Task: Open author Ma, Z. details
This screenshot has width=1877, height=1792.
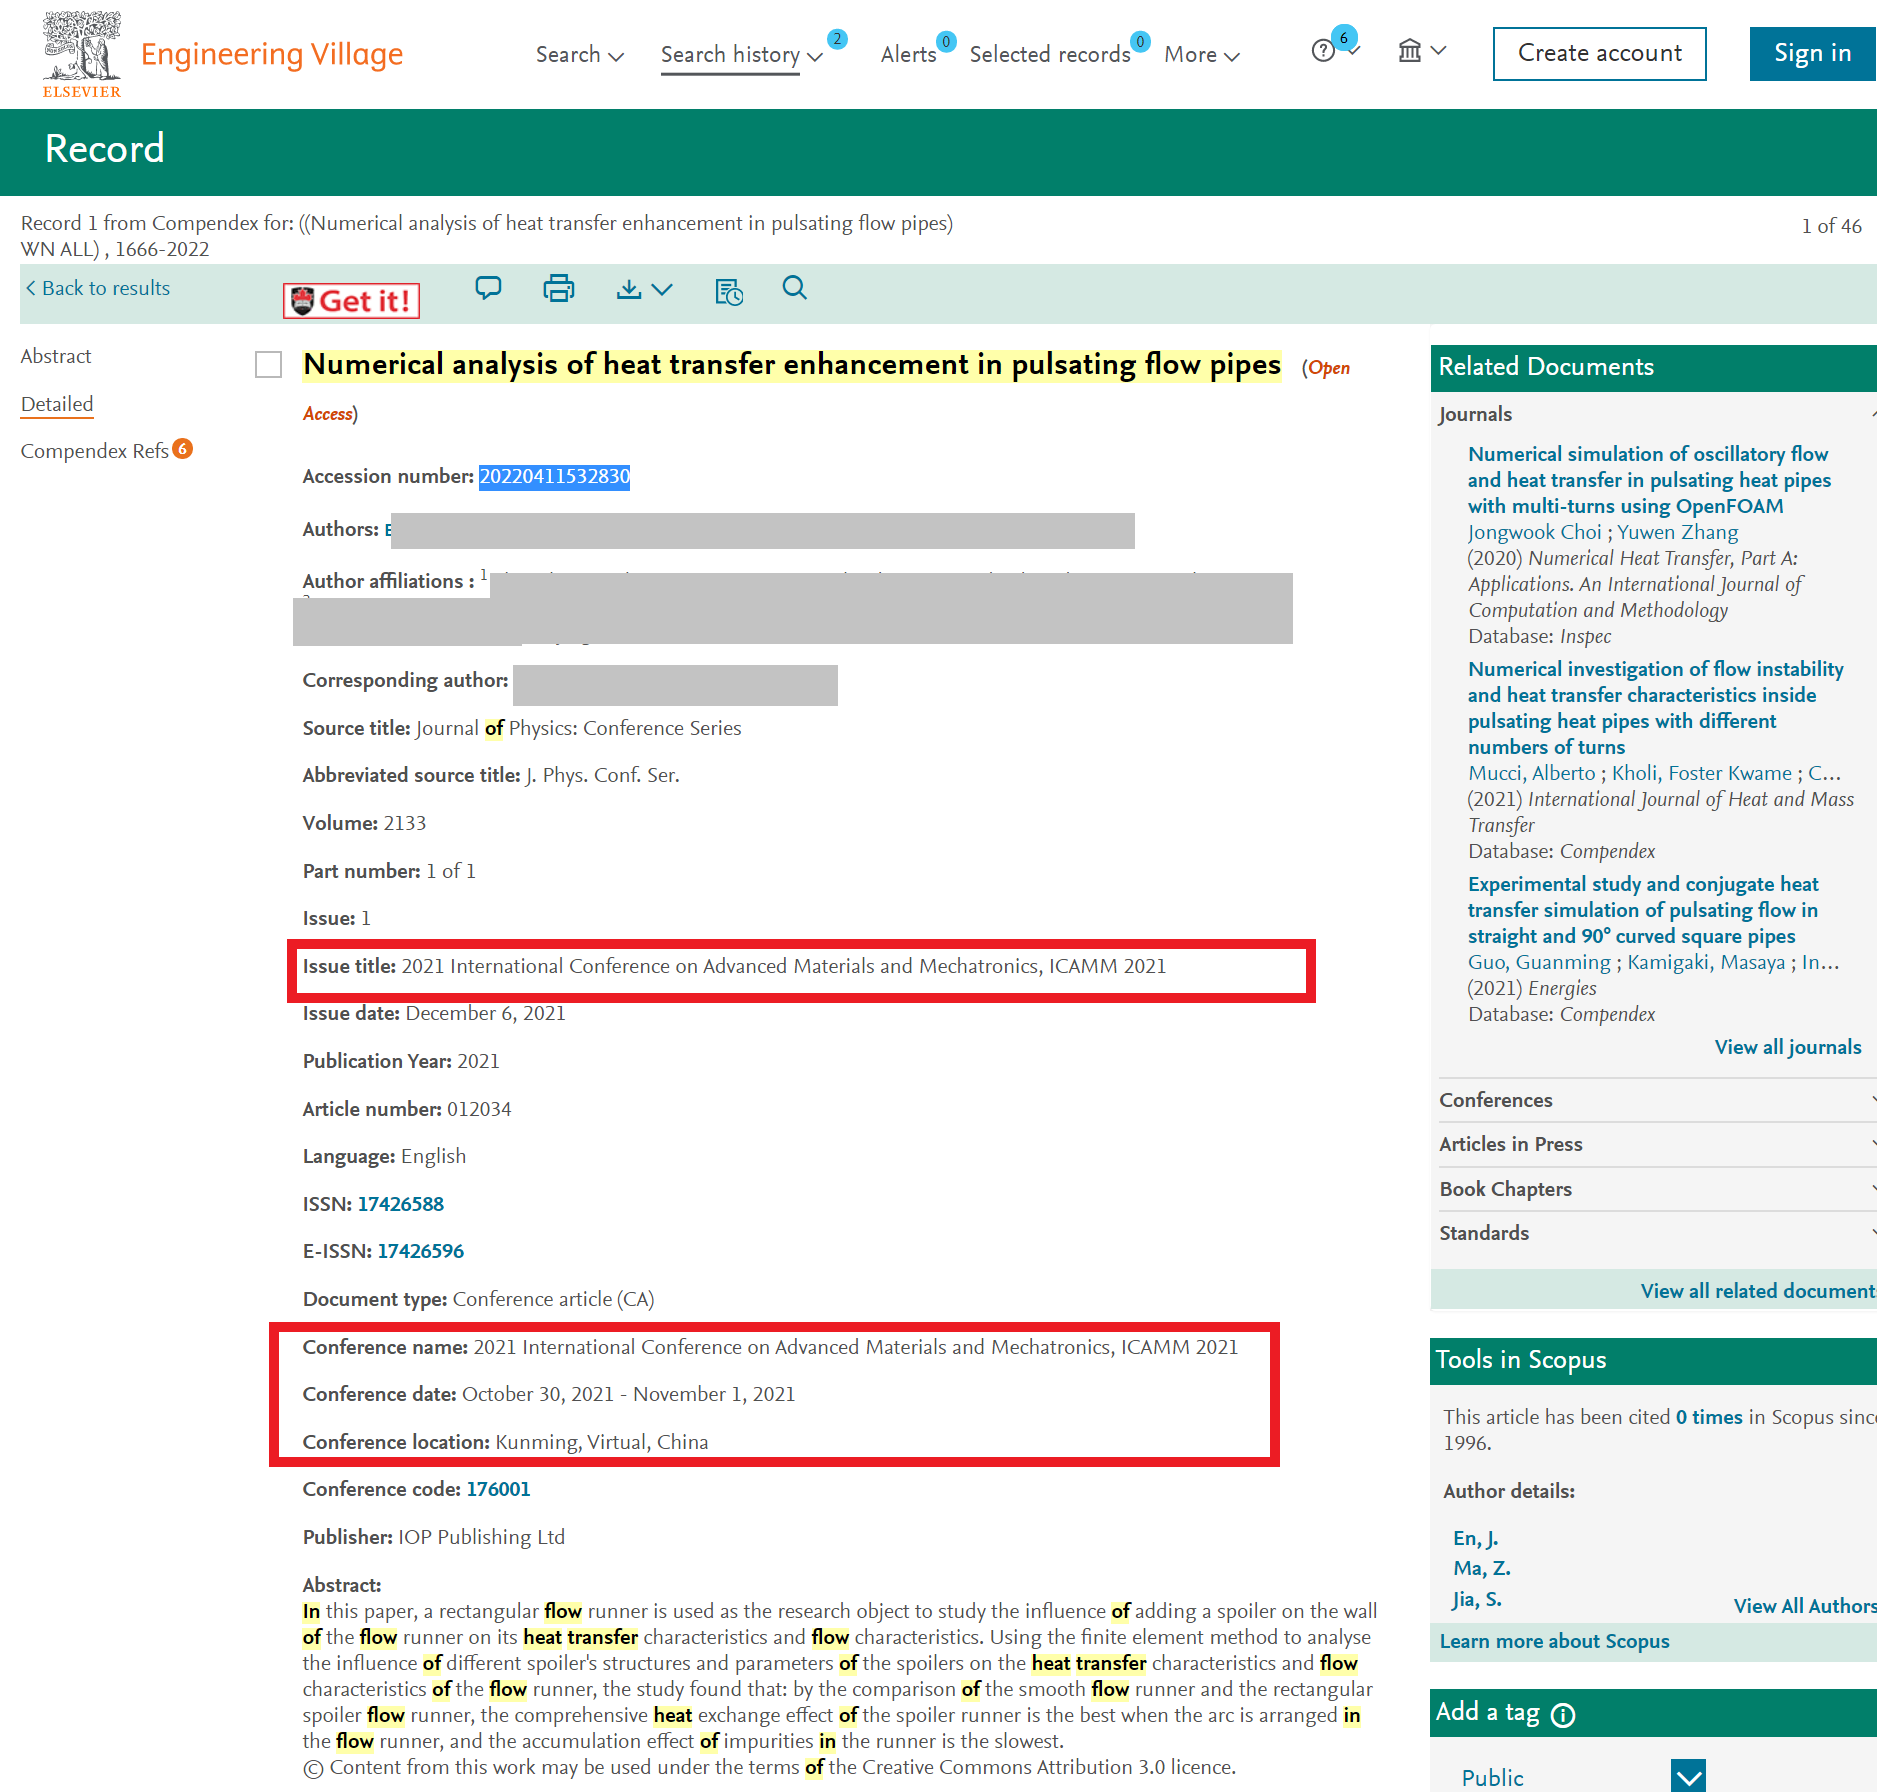Action: coord(1481,1568)
